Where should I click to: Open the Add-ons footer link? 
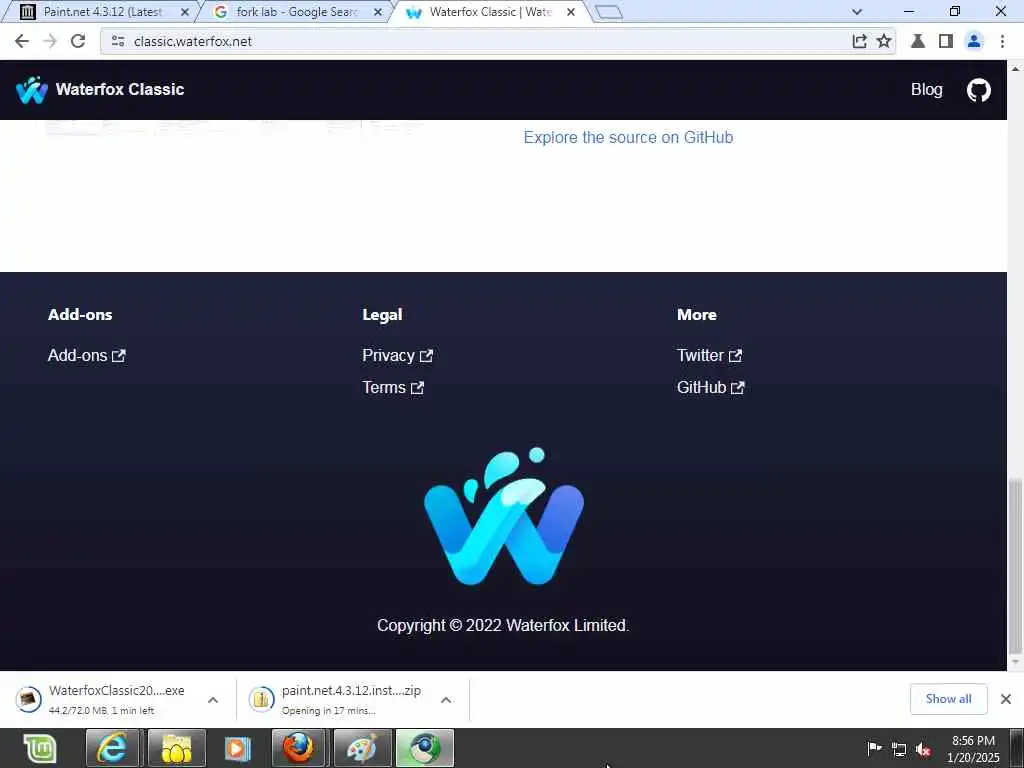[x=86, y=355]
